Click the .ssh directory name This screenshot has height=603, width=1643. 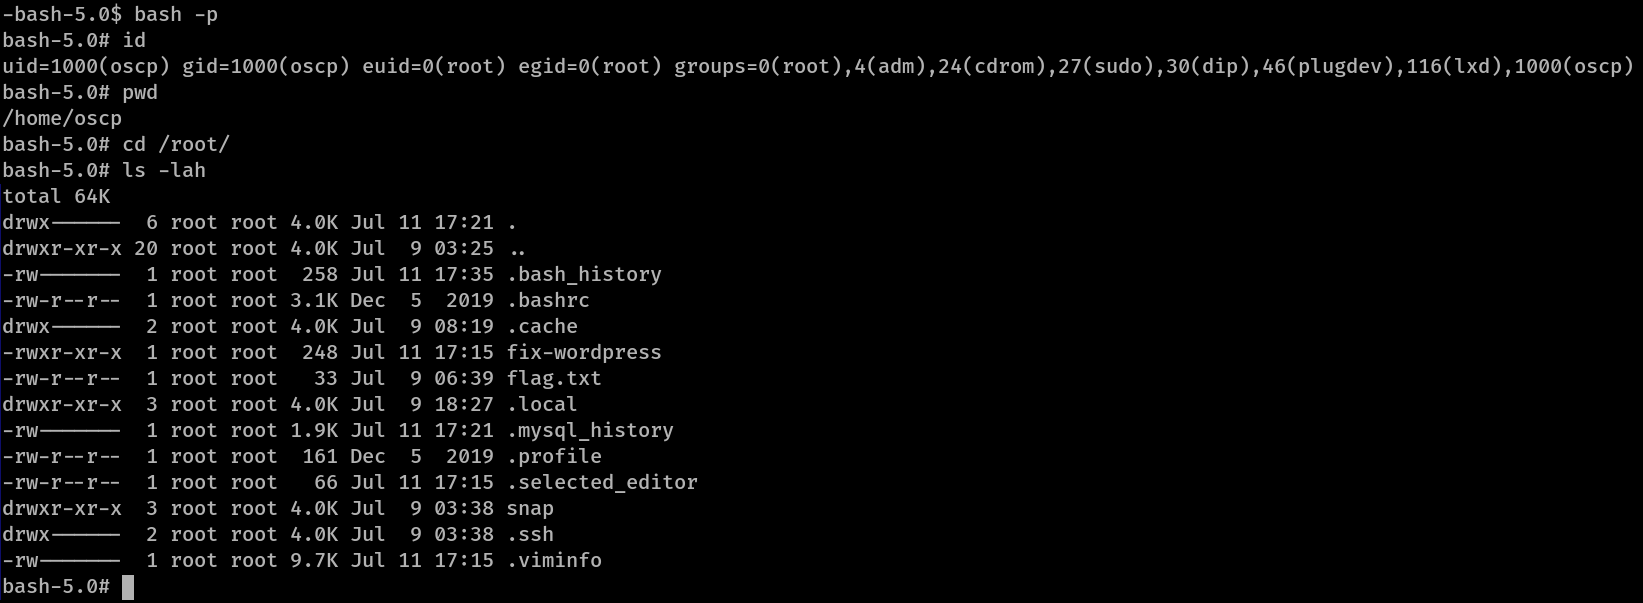pyautogui.click(x=530, y=535)
